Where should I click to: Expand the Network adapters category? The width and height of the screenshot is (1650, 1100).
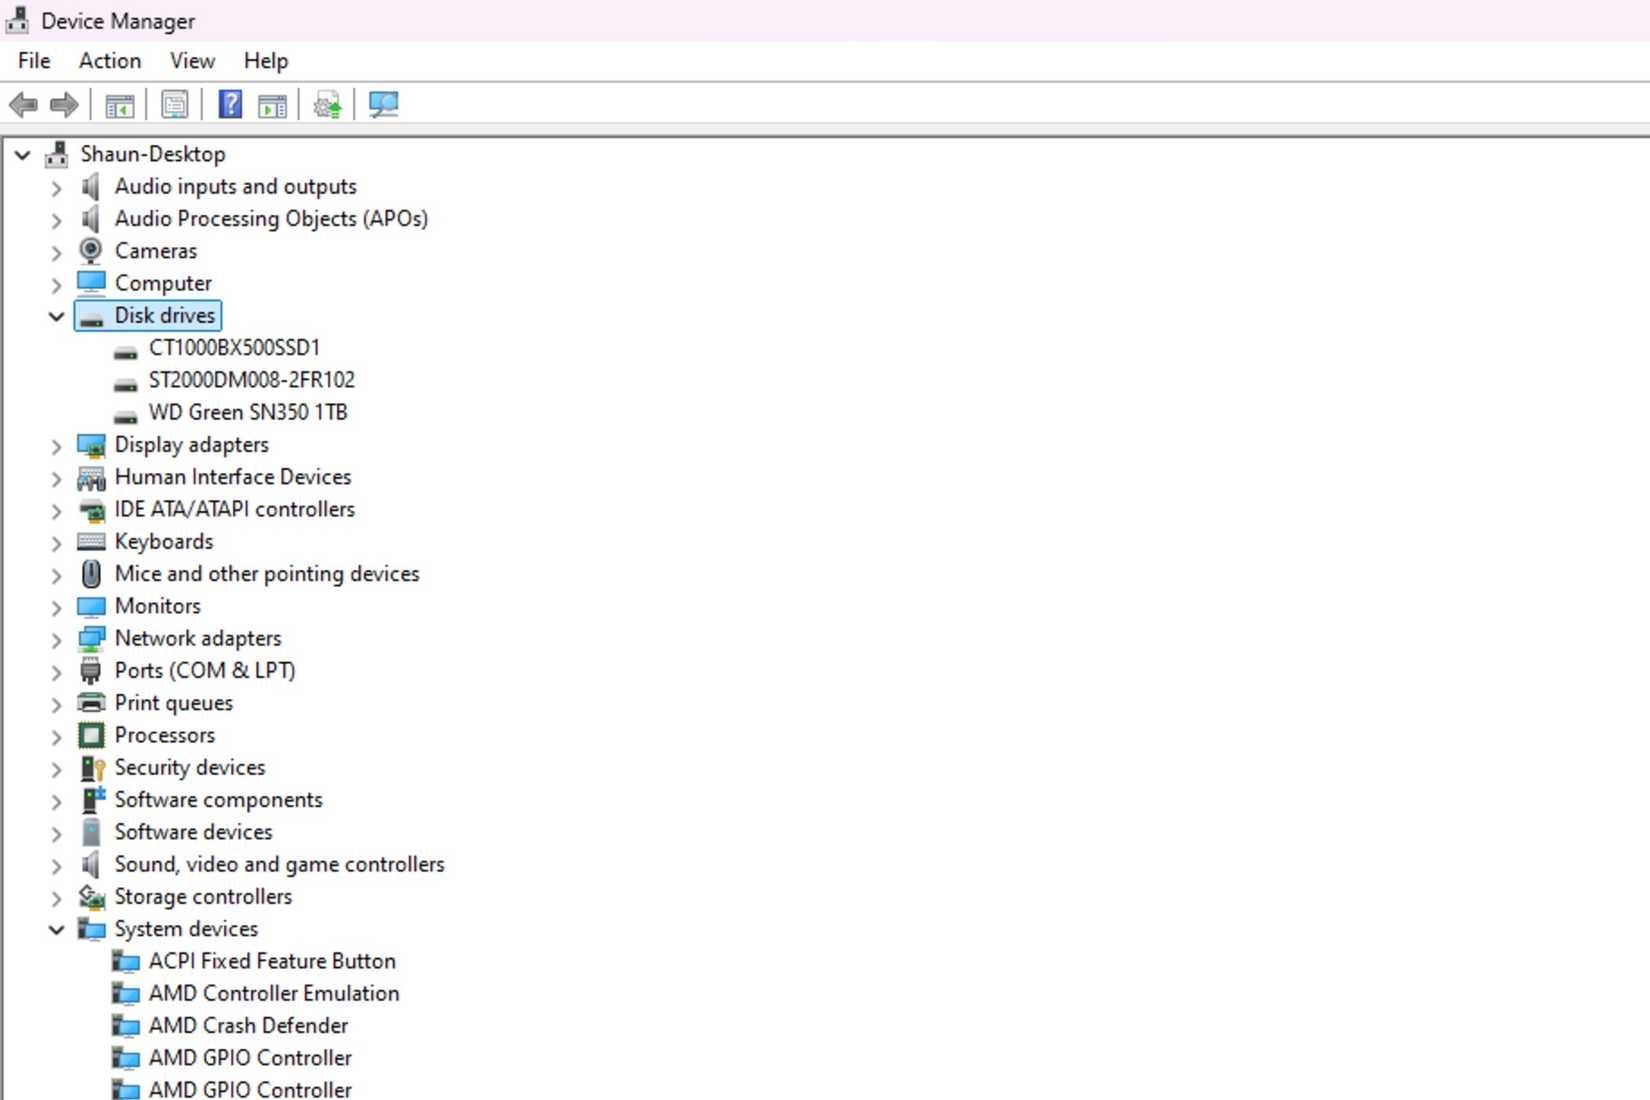pos(57,639)
